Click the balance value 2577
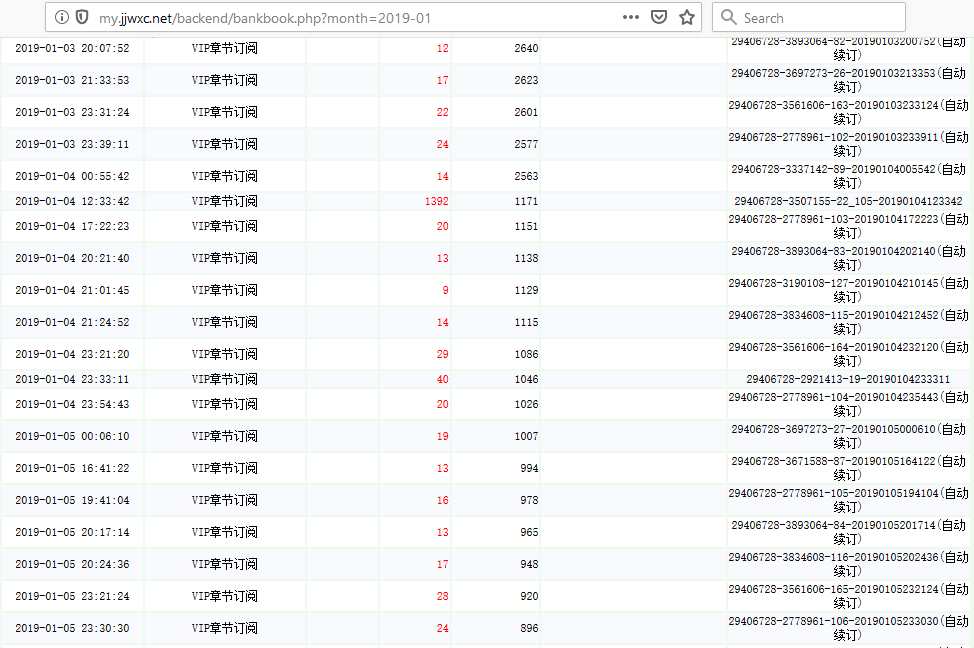 tap(526, 144)
